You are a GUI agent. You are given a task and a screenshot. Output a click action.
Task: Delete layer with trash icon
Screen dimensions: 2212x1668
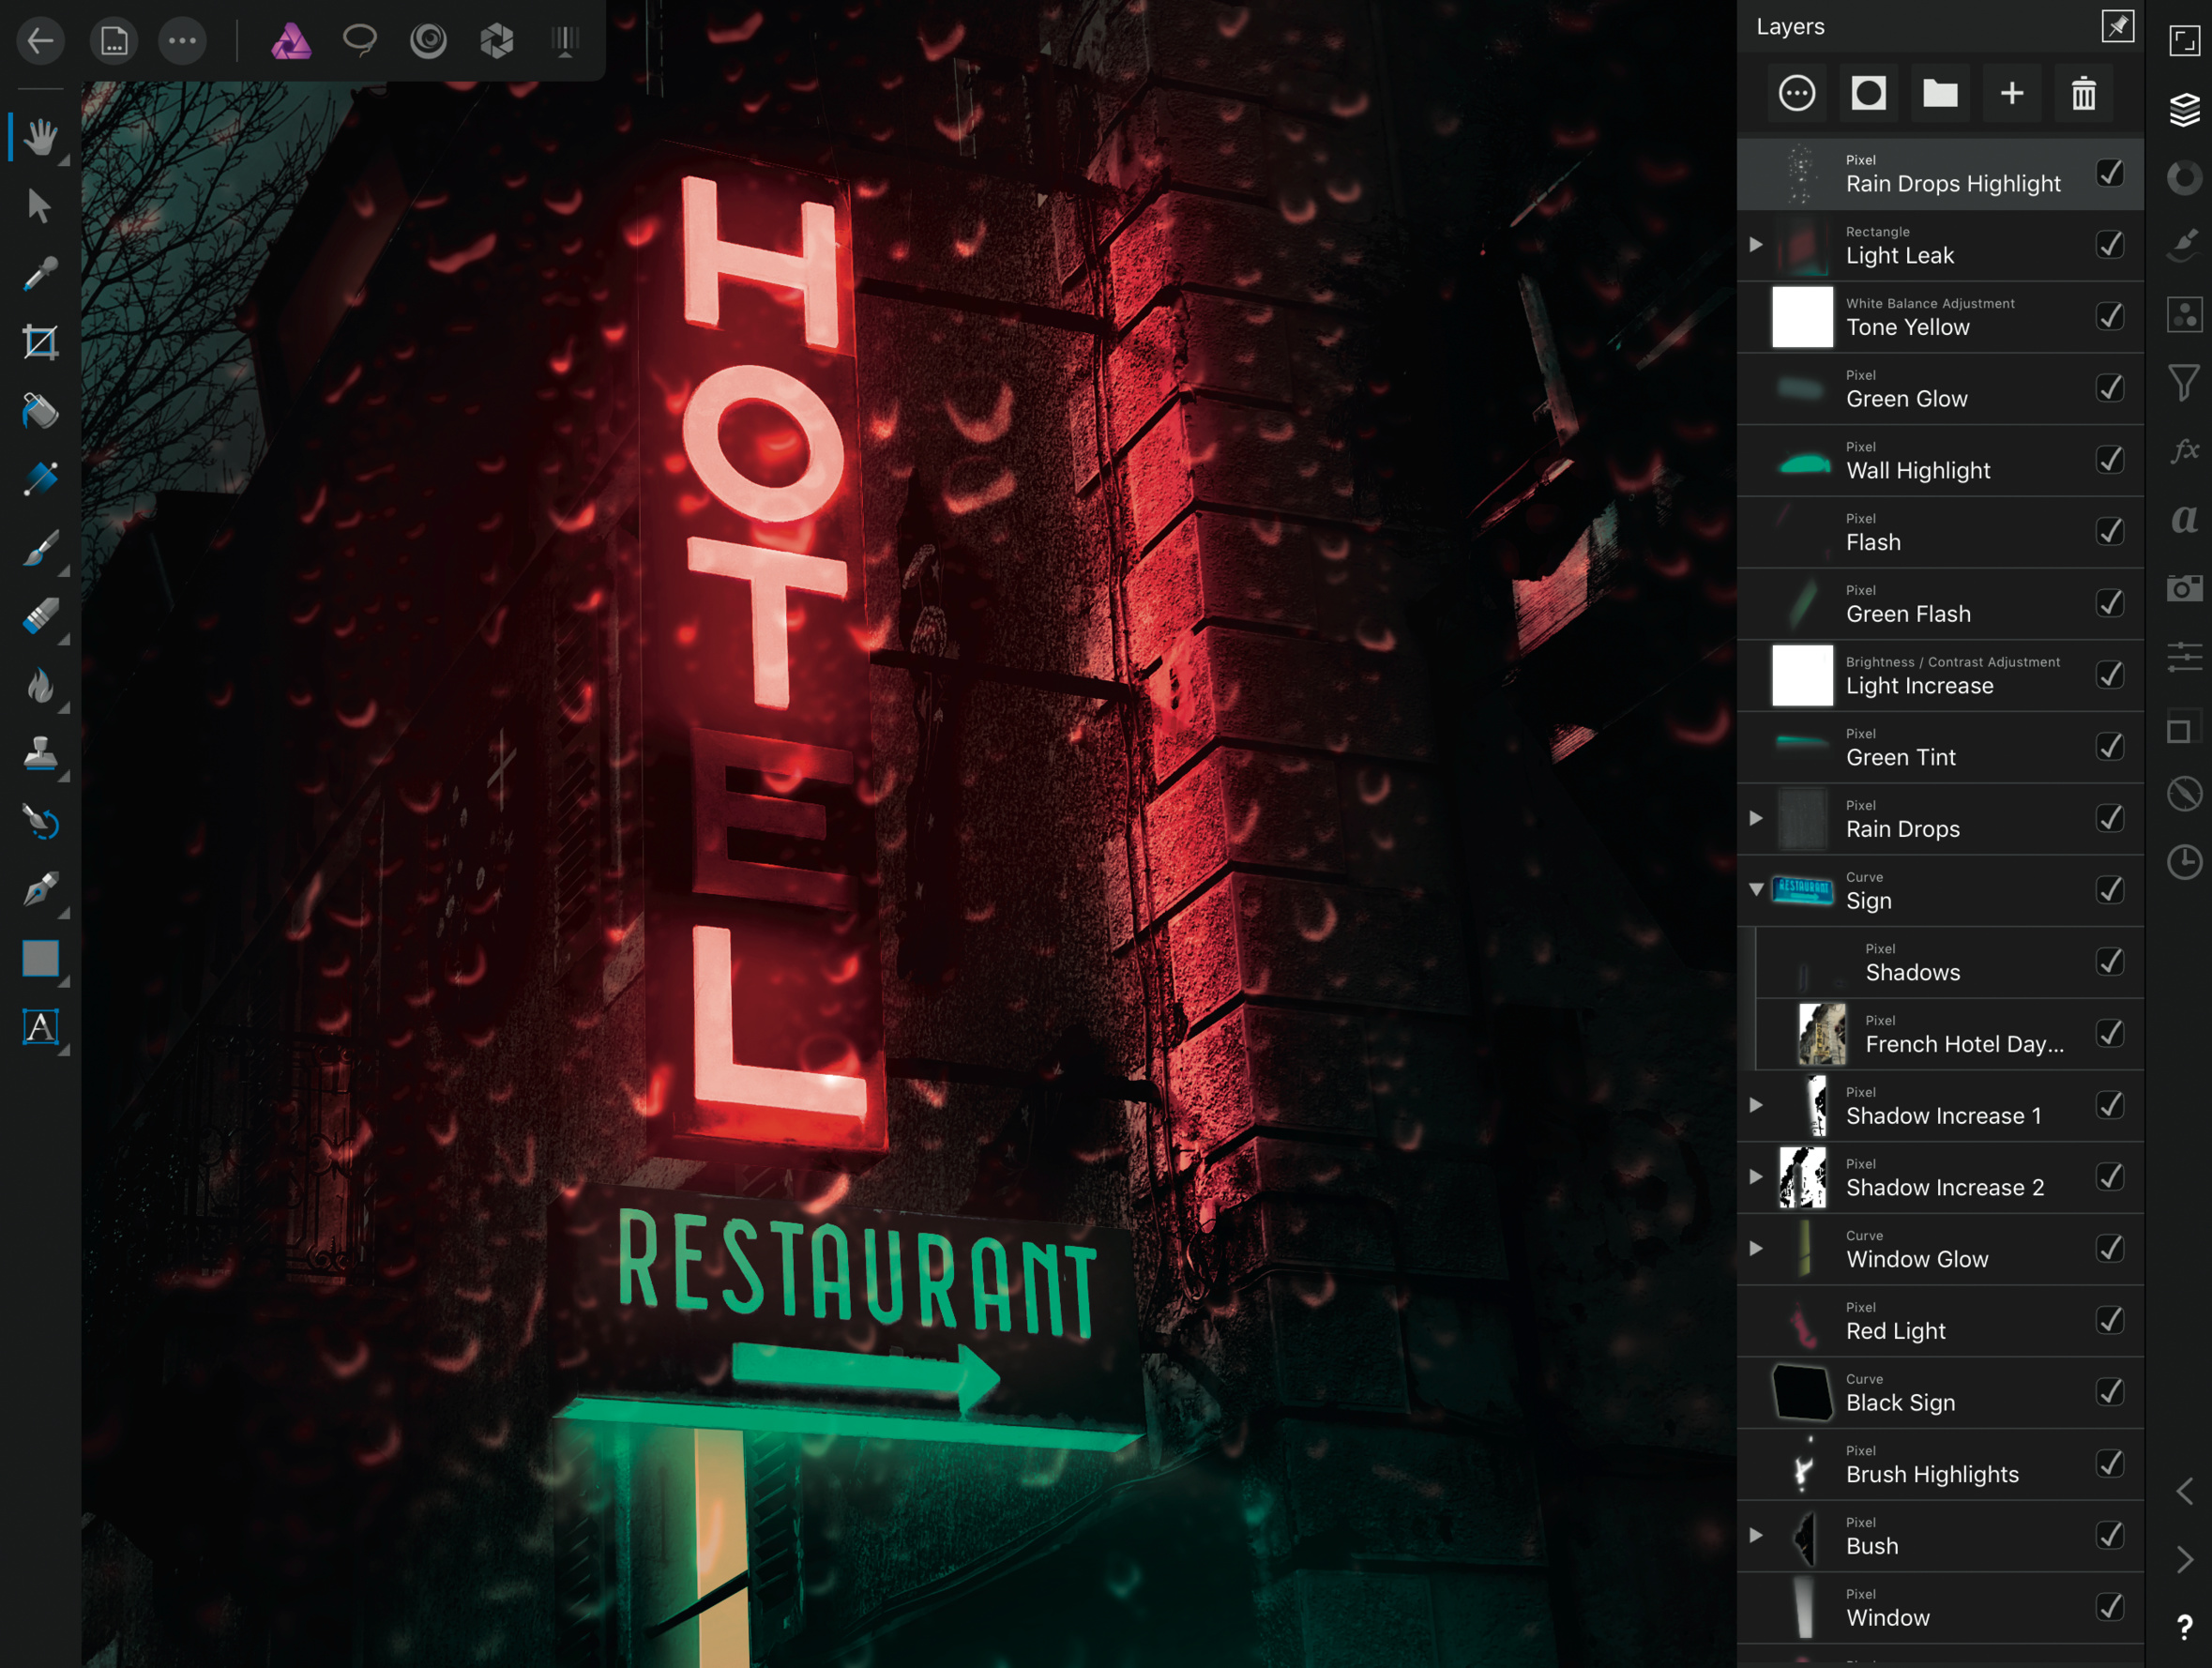point(2083,94)
